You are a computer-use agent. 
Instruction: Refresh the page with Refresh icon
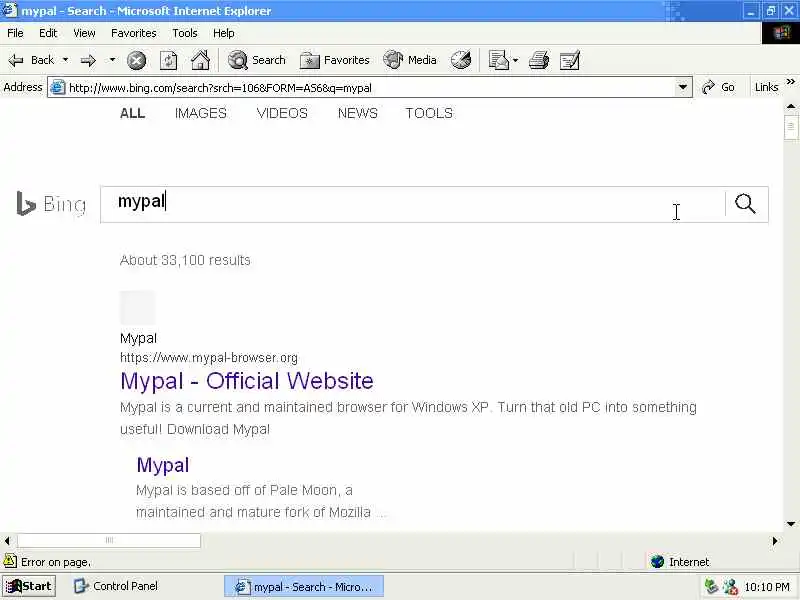[x=169, y=61]
